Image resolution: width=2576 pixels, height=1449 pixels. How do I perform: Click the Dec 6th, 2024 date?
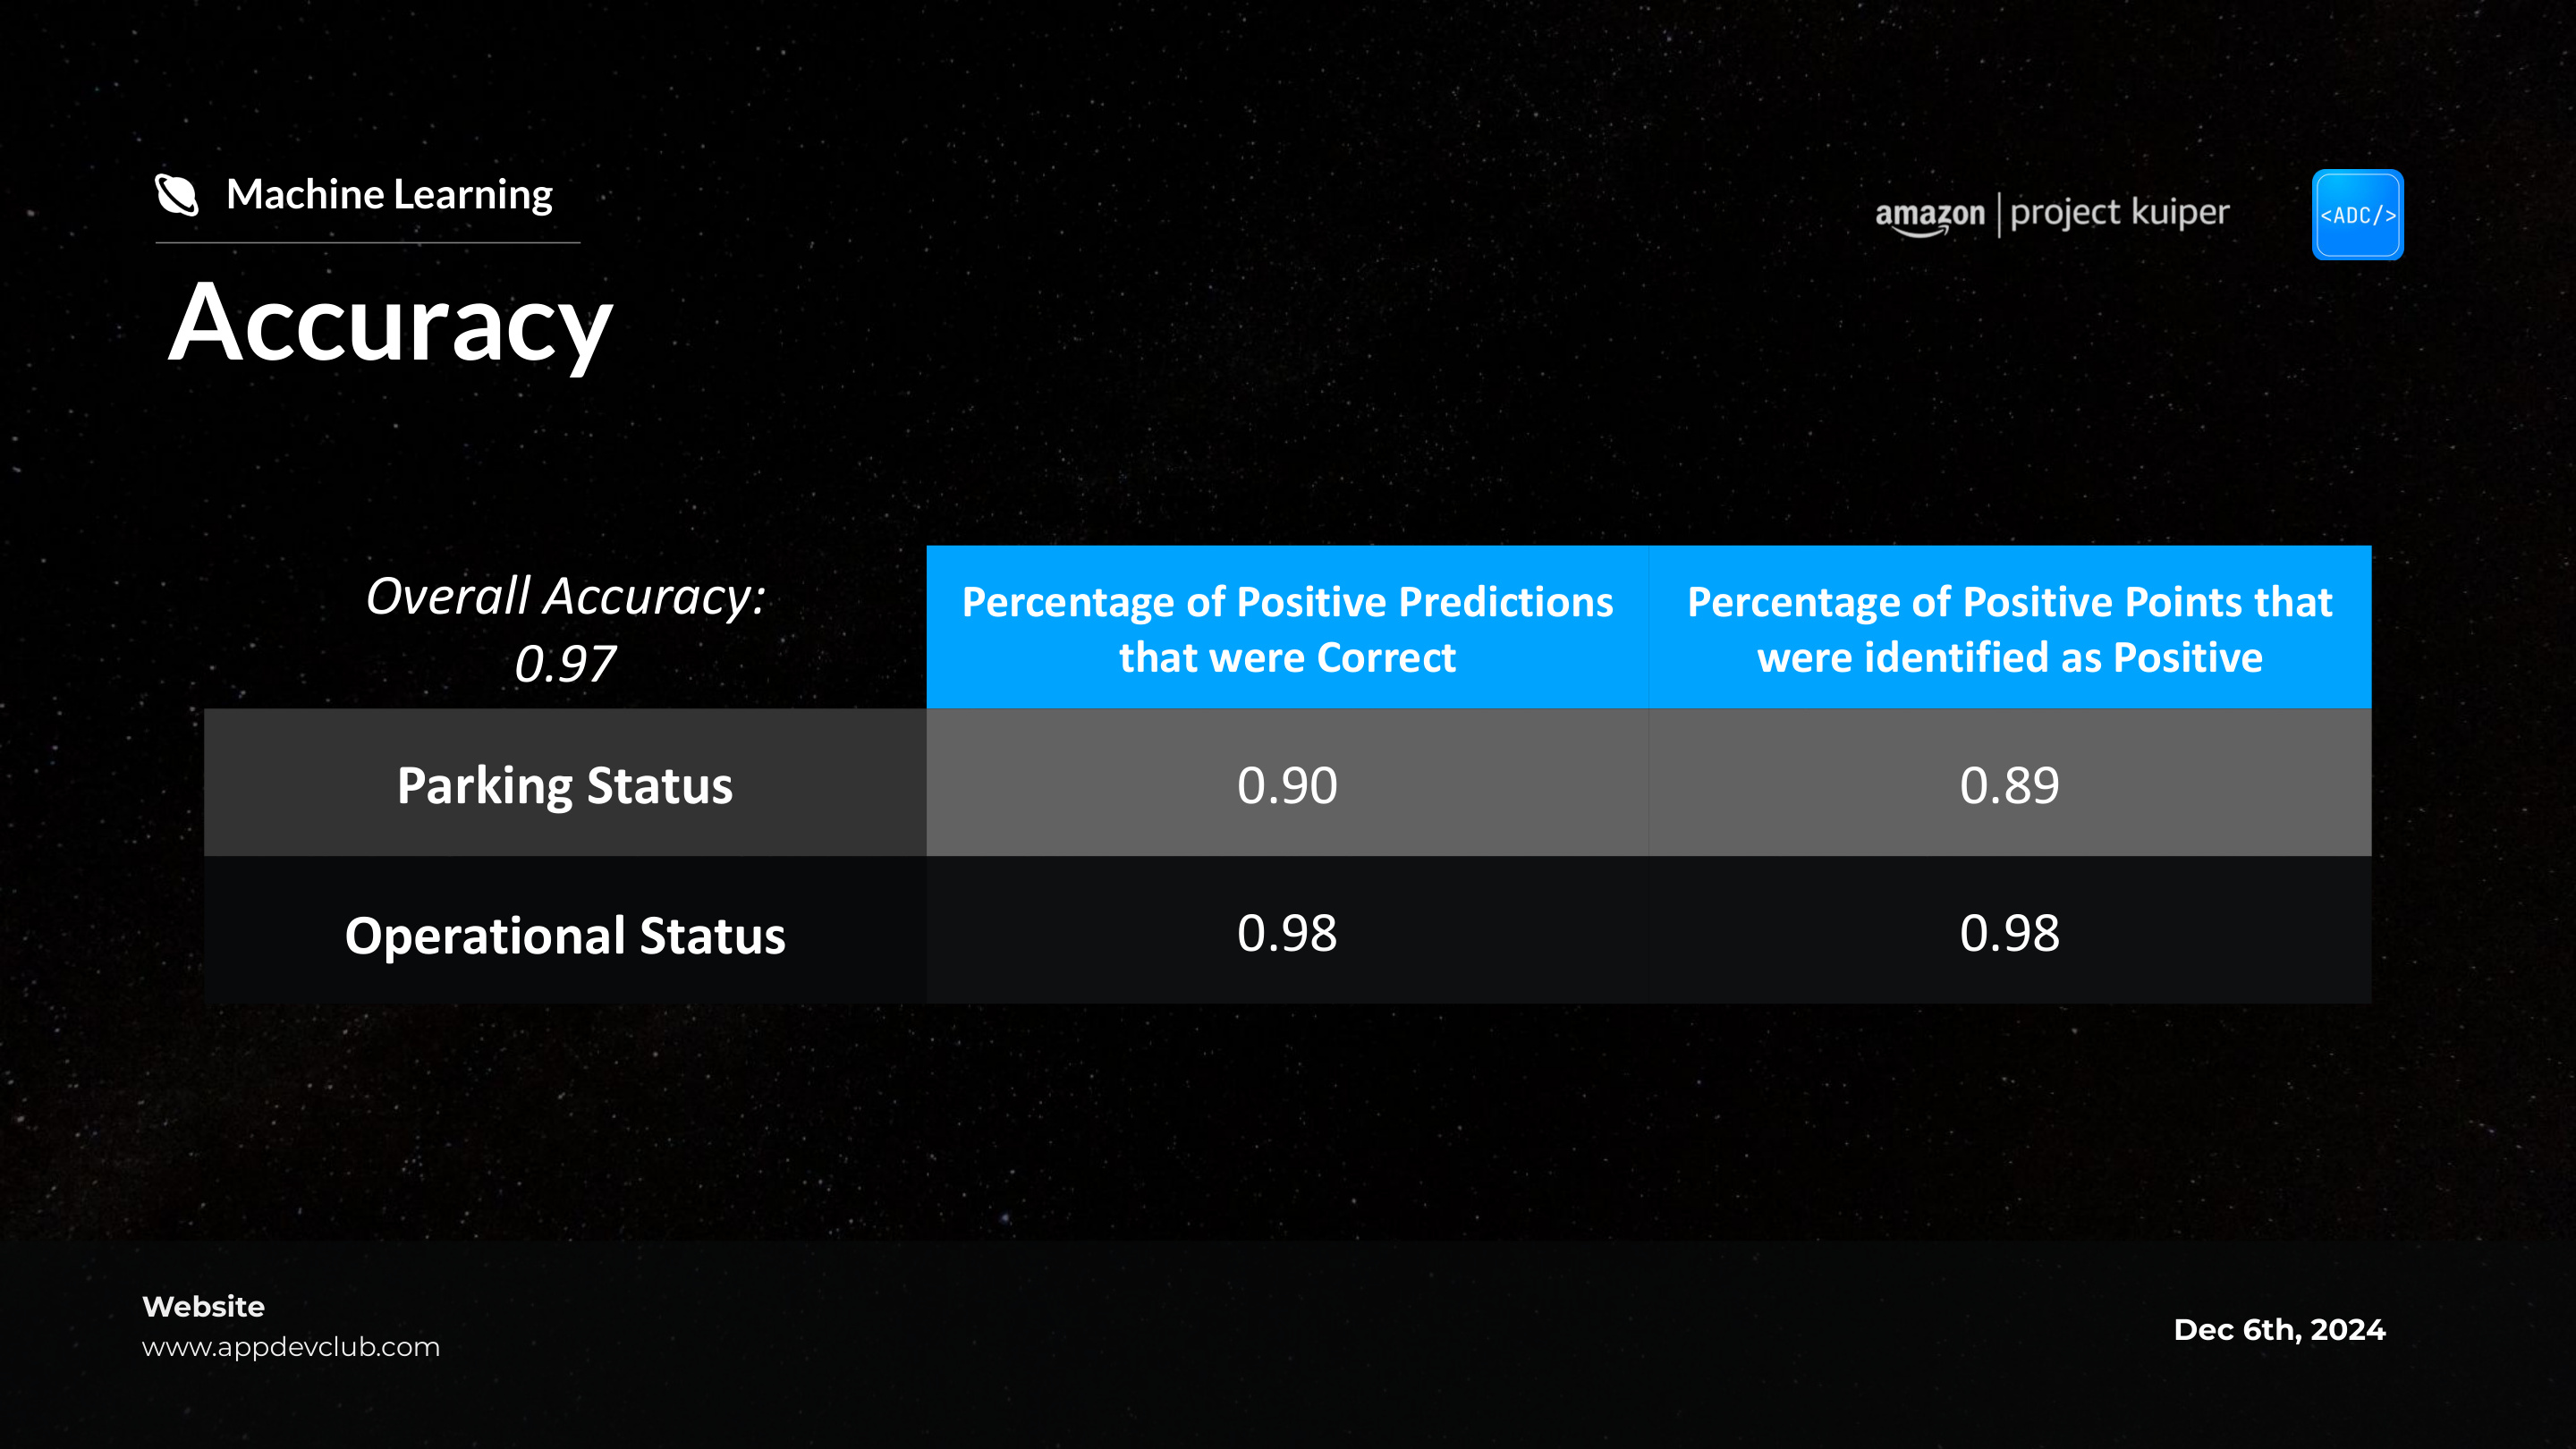(x=2279, y=1330)
